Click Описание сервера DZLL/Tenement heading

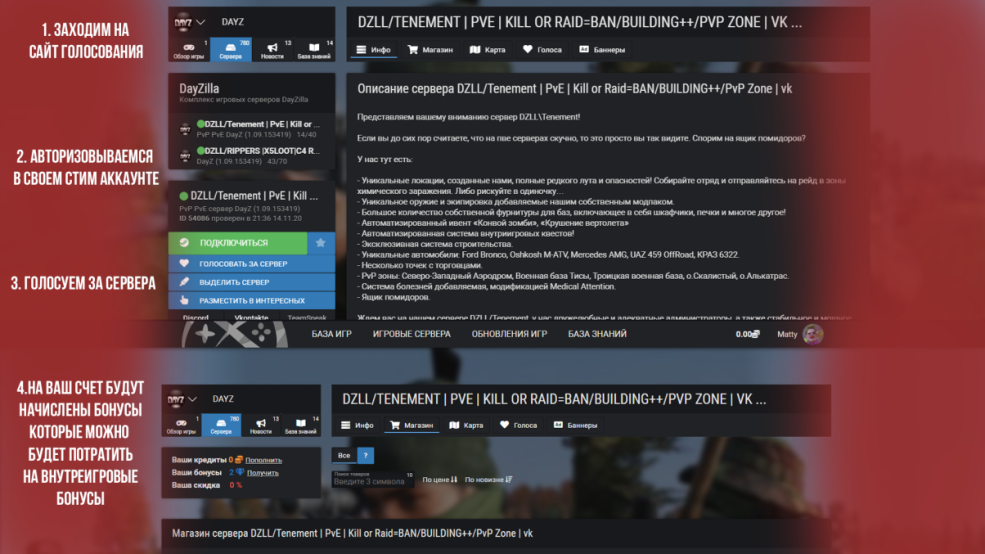pos(574,89)
